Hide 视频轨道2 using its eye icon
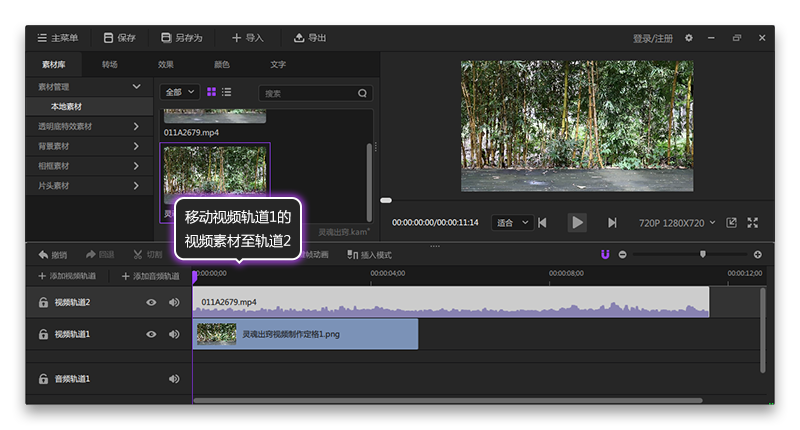The image size is (800, 430). pyautogui.click(x=151, y=302)
